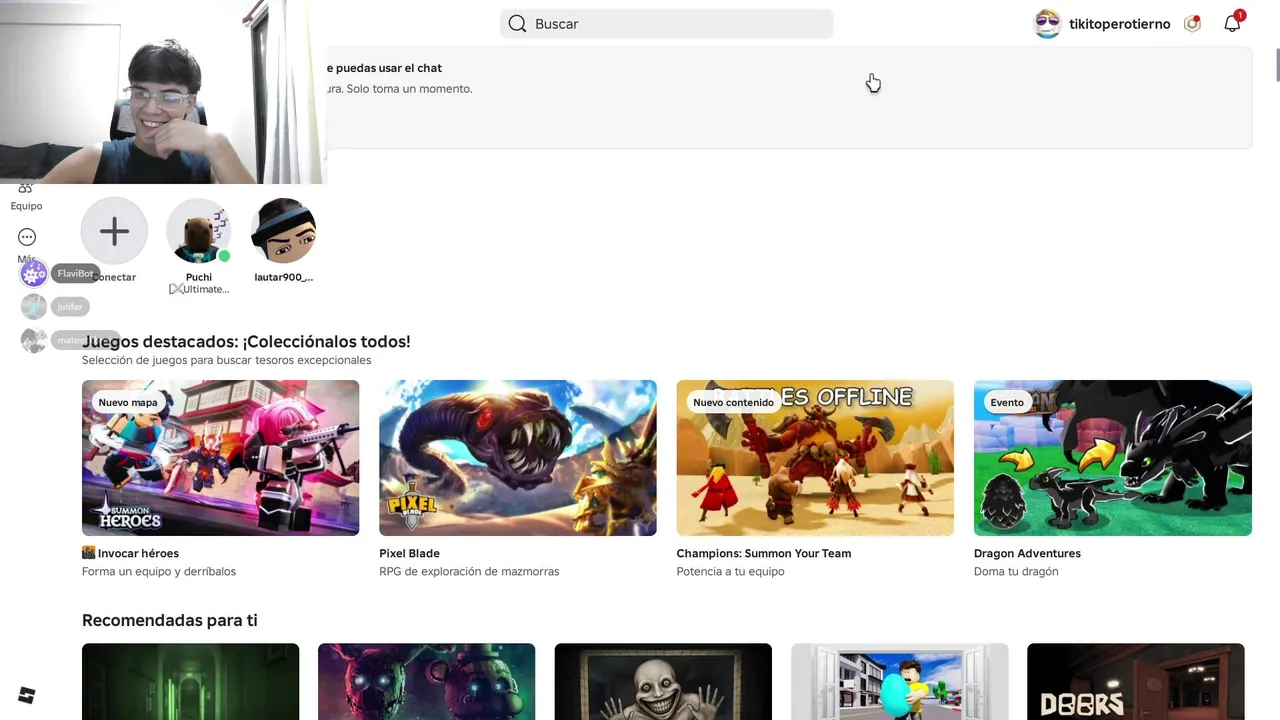This screenshot has width=1280, height=720.
Task: Click the Recomendadas para ti heading
Action: pos(170,620)
